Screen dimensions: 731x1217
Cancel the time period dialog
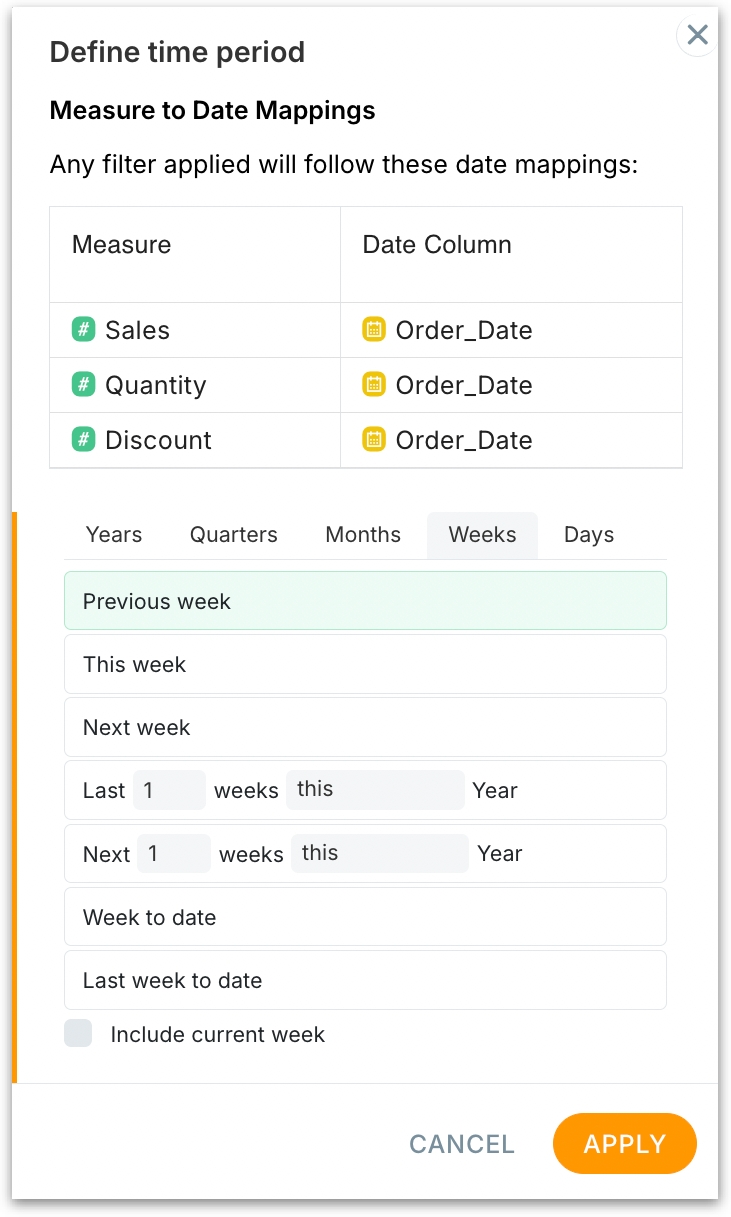pyautogui.click(x=462, y=1144)
